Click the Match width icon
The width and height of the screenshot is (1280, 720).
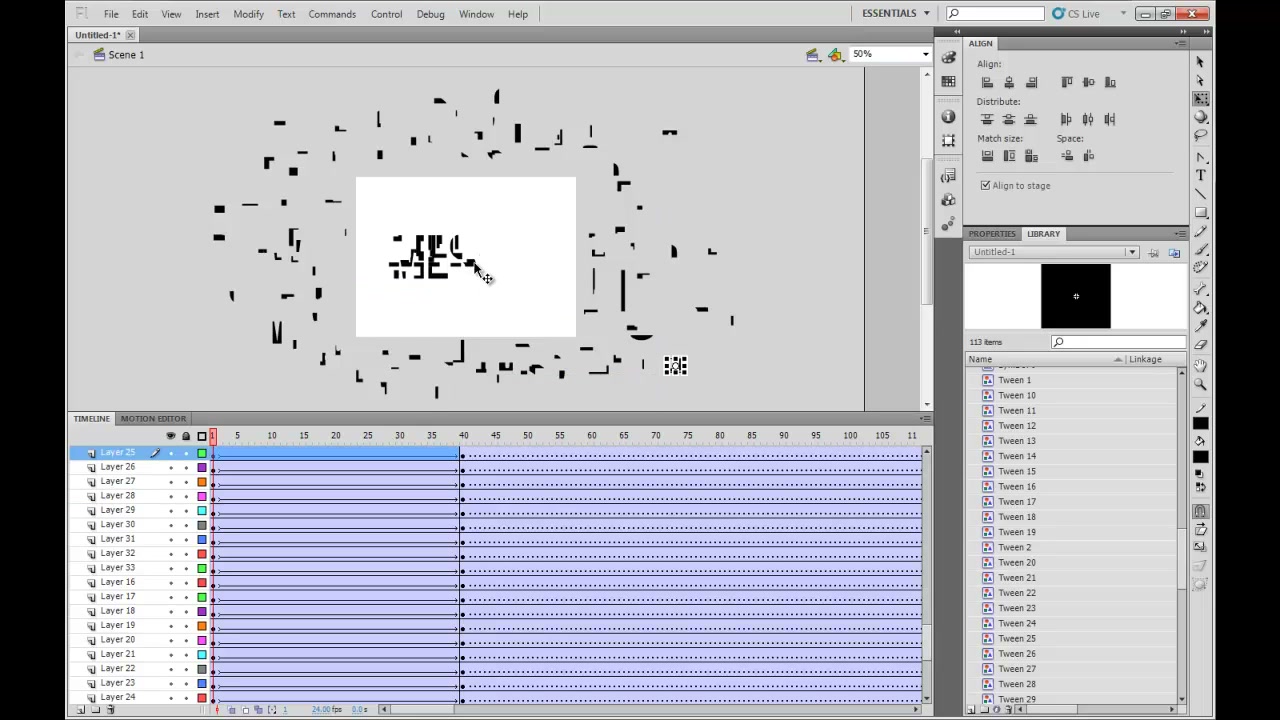tap(987, 156)
